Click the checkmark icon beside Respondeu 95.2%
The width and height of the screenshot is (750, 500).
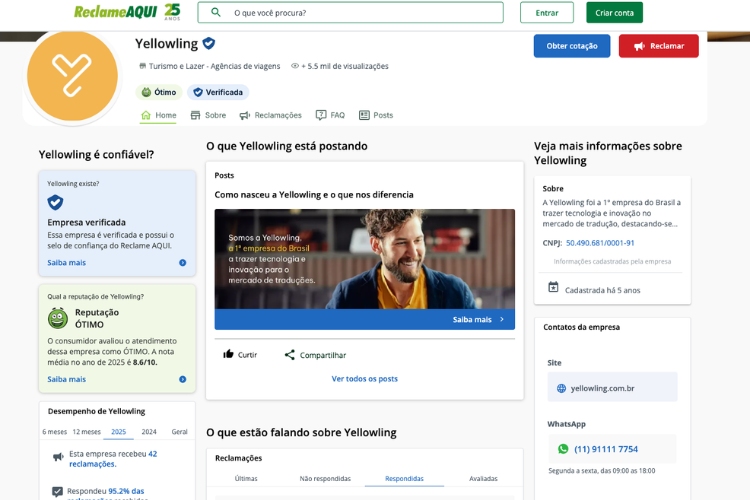[x=57, y=491]
